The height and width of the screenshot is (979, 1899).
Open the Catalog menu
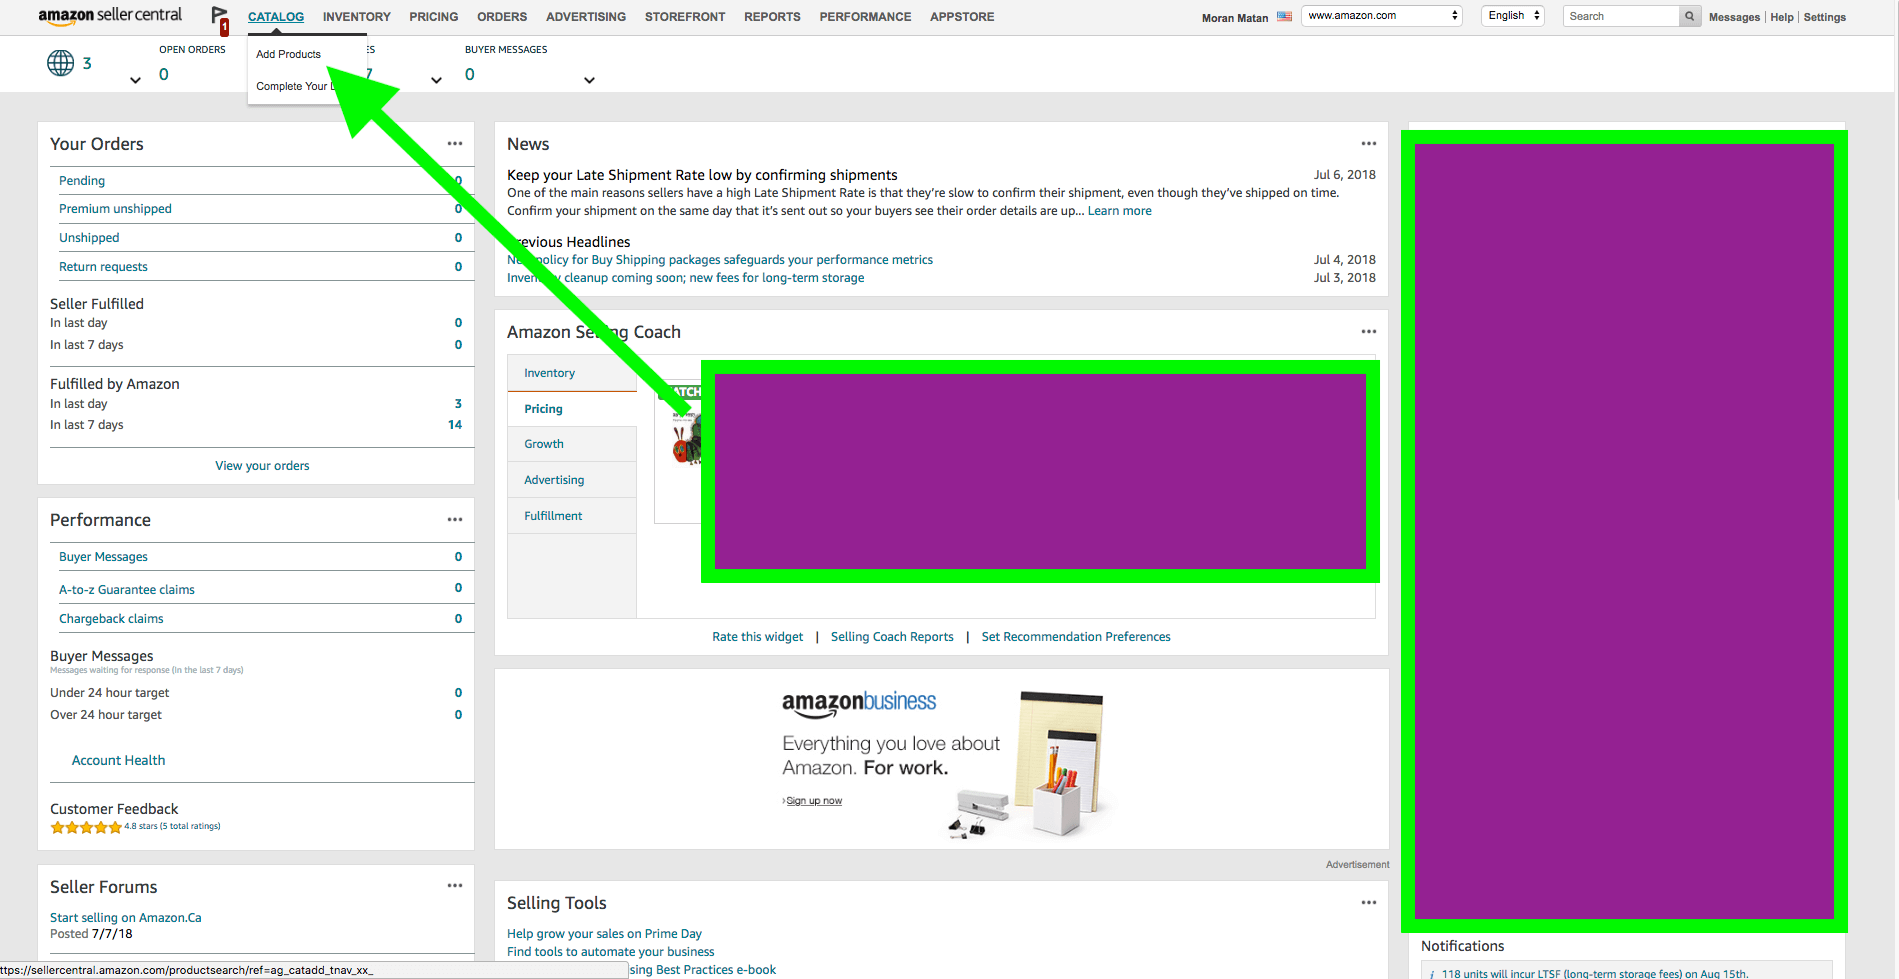[x=276, y=17]
